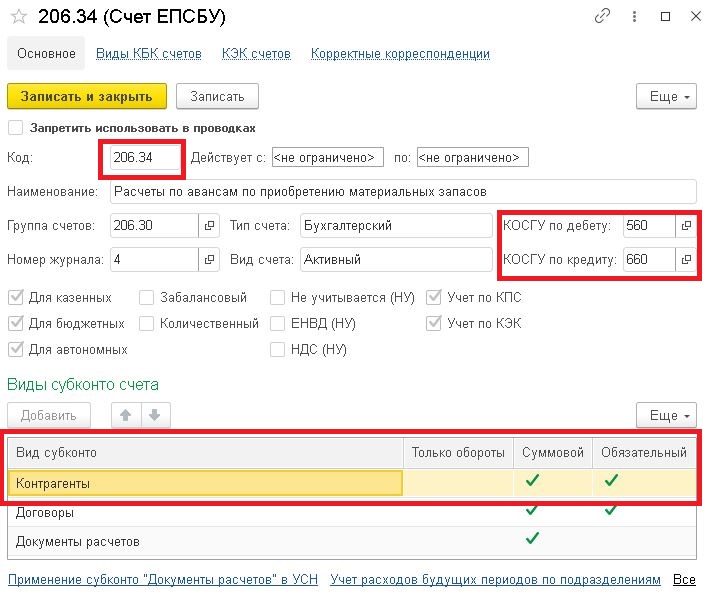Open the КОСГУ по дебету 560 record
712x599 pixels.
pos(686,226)
